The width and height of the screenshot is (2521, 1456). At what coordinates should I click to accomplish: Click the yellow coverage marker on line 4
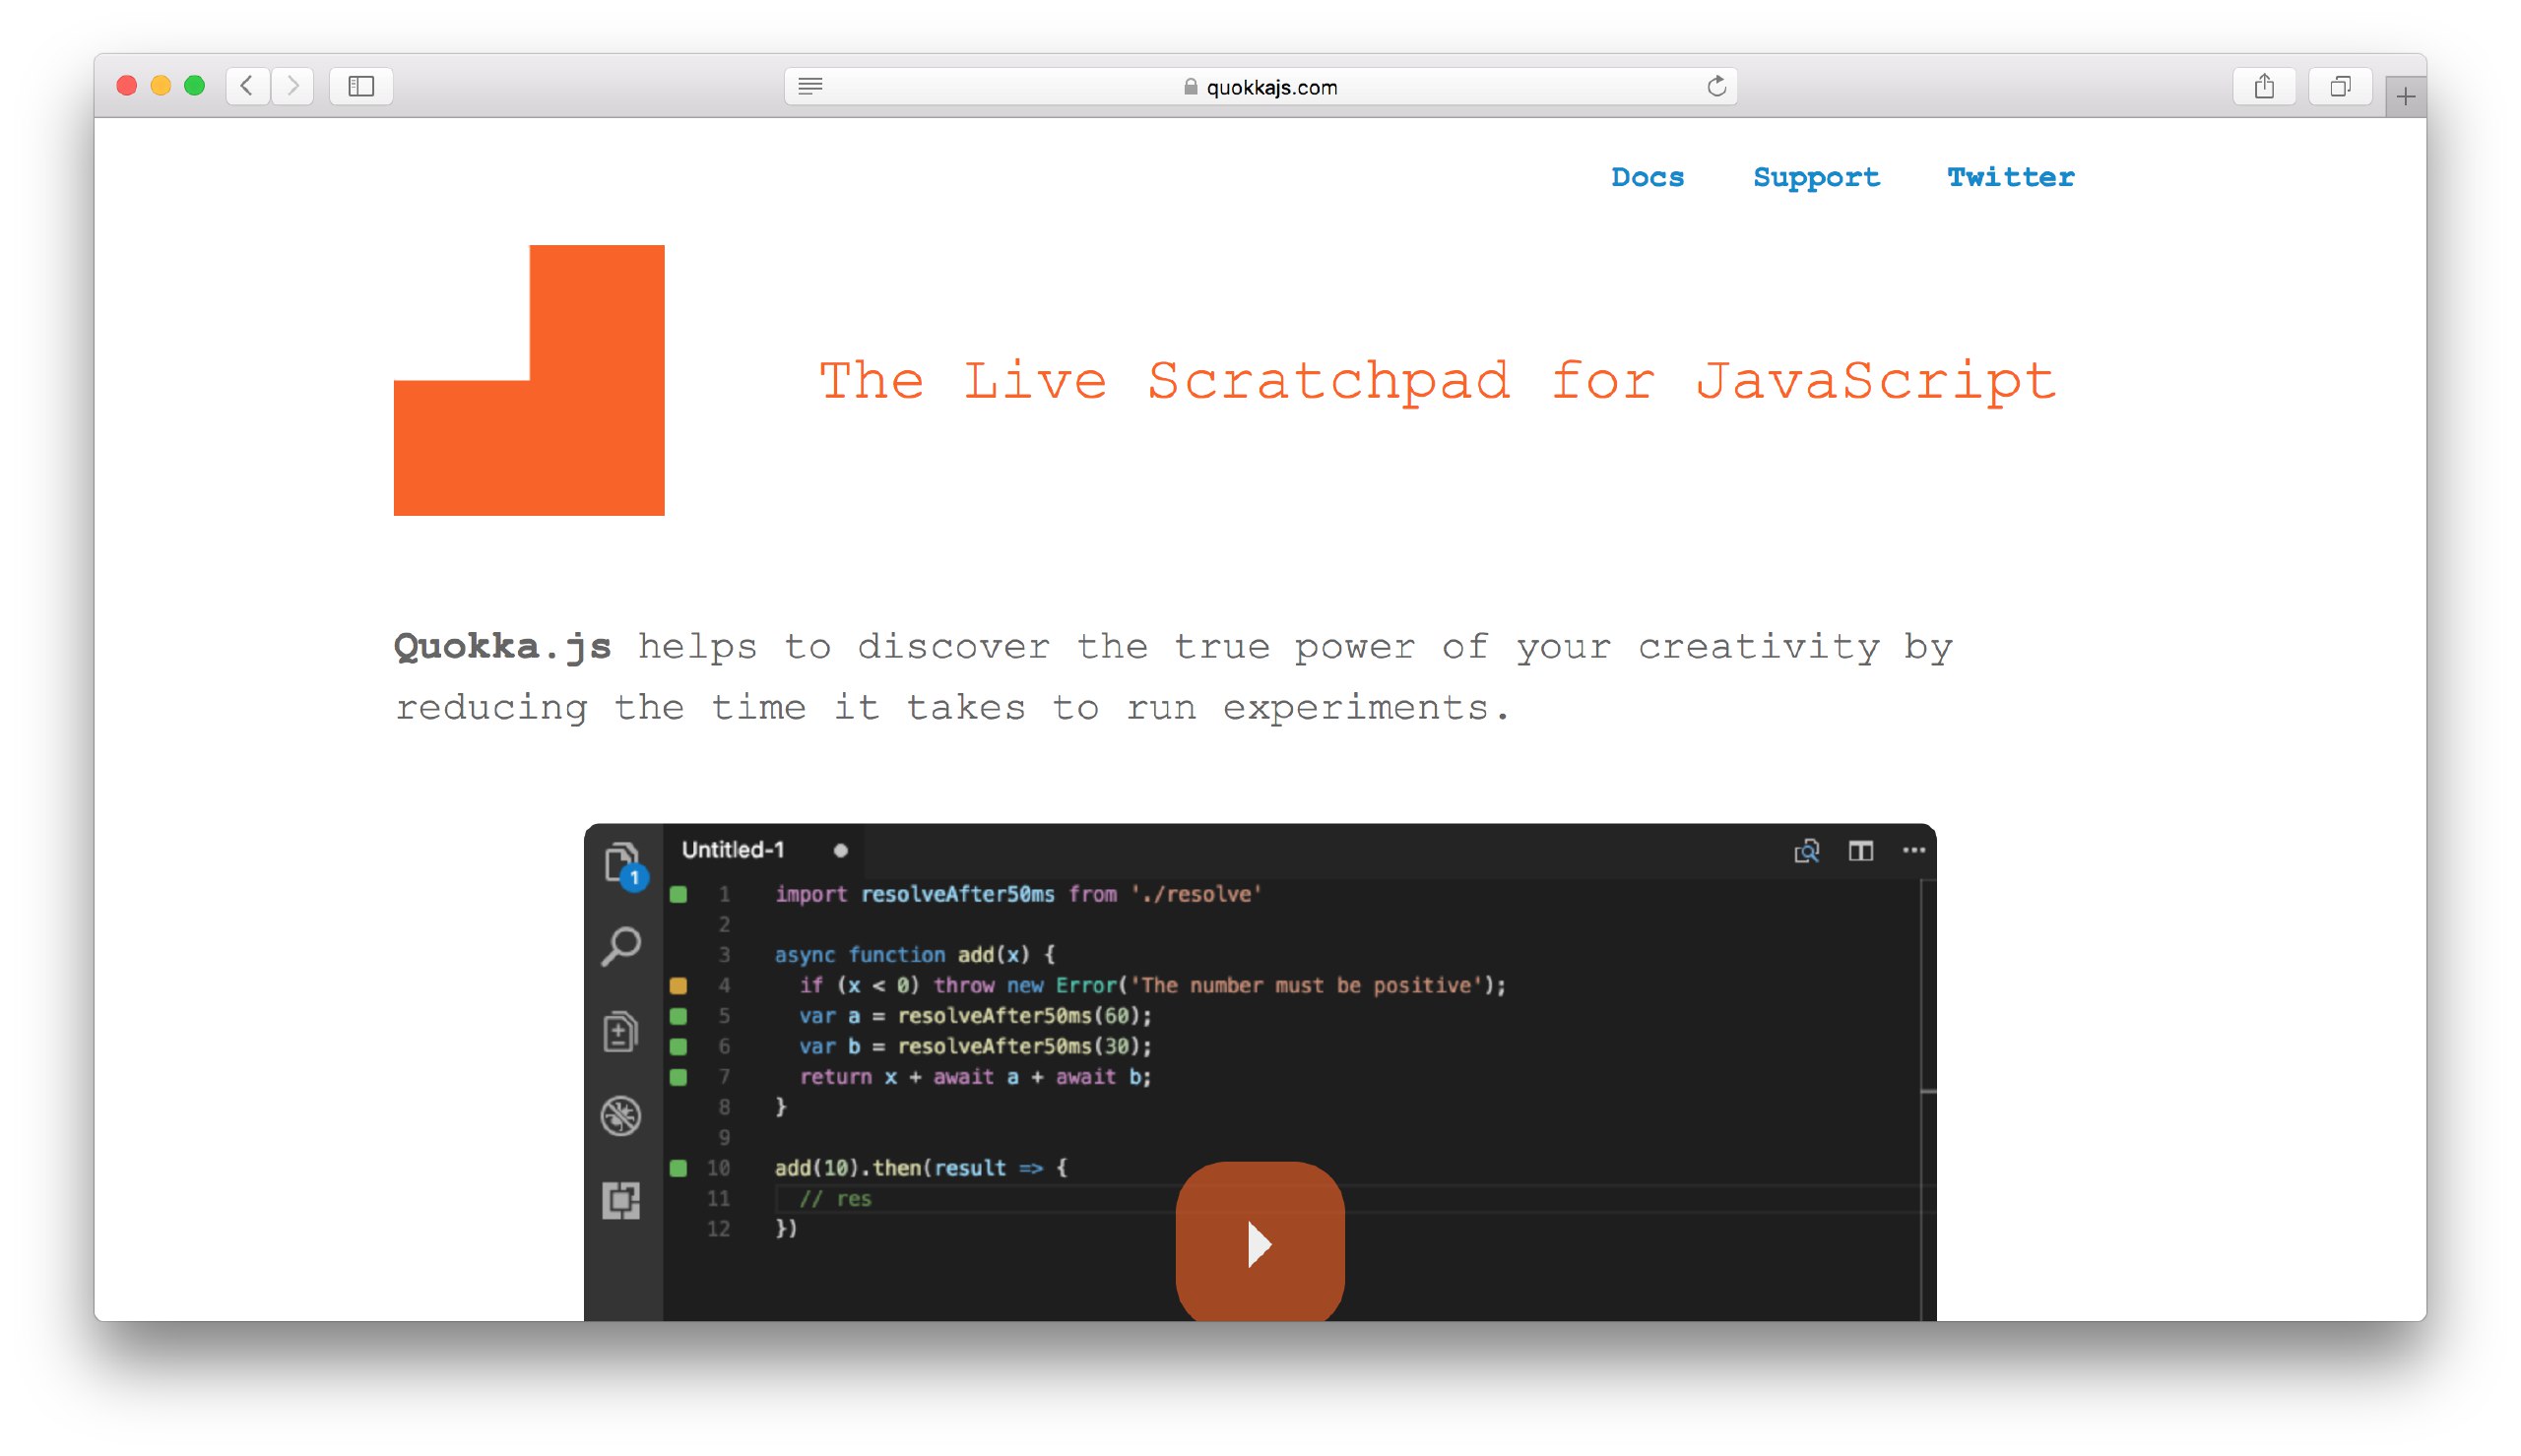click(678, 985)
